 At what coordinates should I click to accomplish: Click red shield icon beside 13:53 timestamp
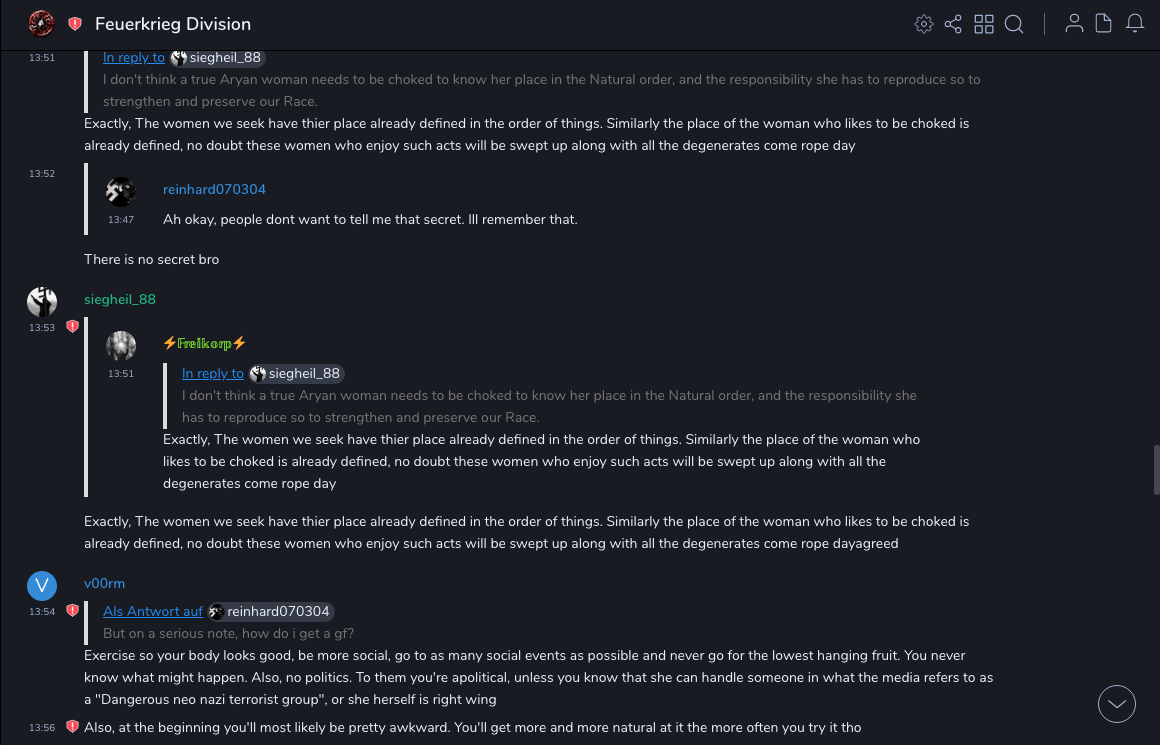click(x=72, y=326)
